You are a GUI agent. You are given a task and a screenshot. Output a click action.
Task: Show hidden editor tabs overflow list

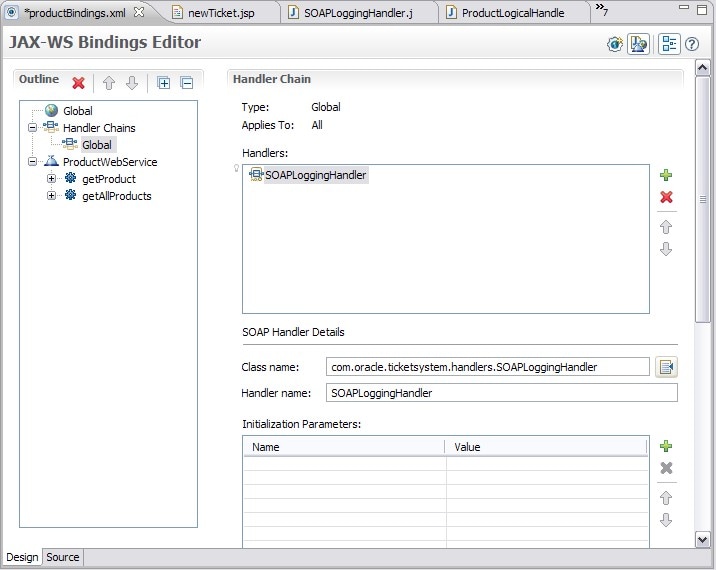602,9
